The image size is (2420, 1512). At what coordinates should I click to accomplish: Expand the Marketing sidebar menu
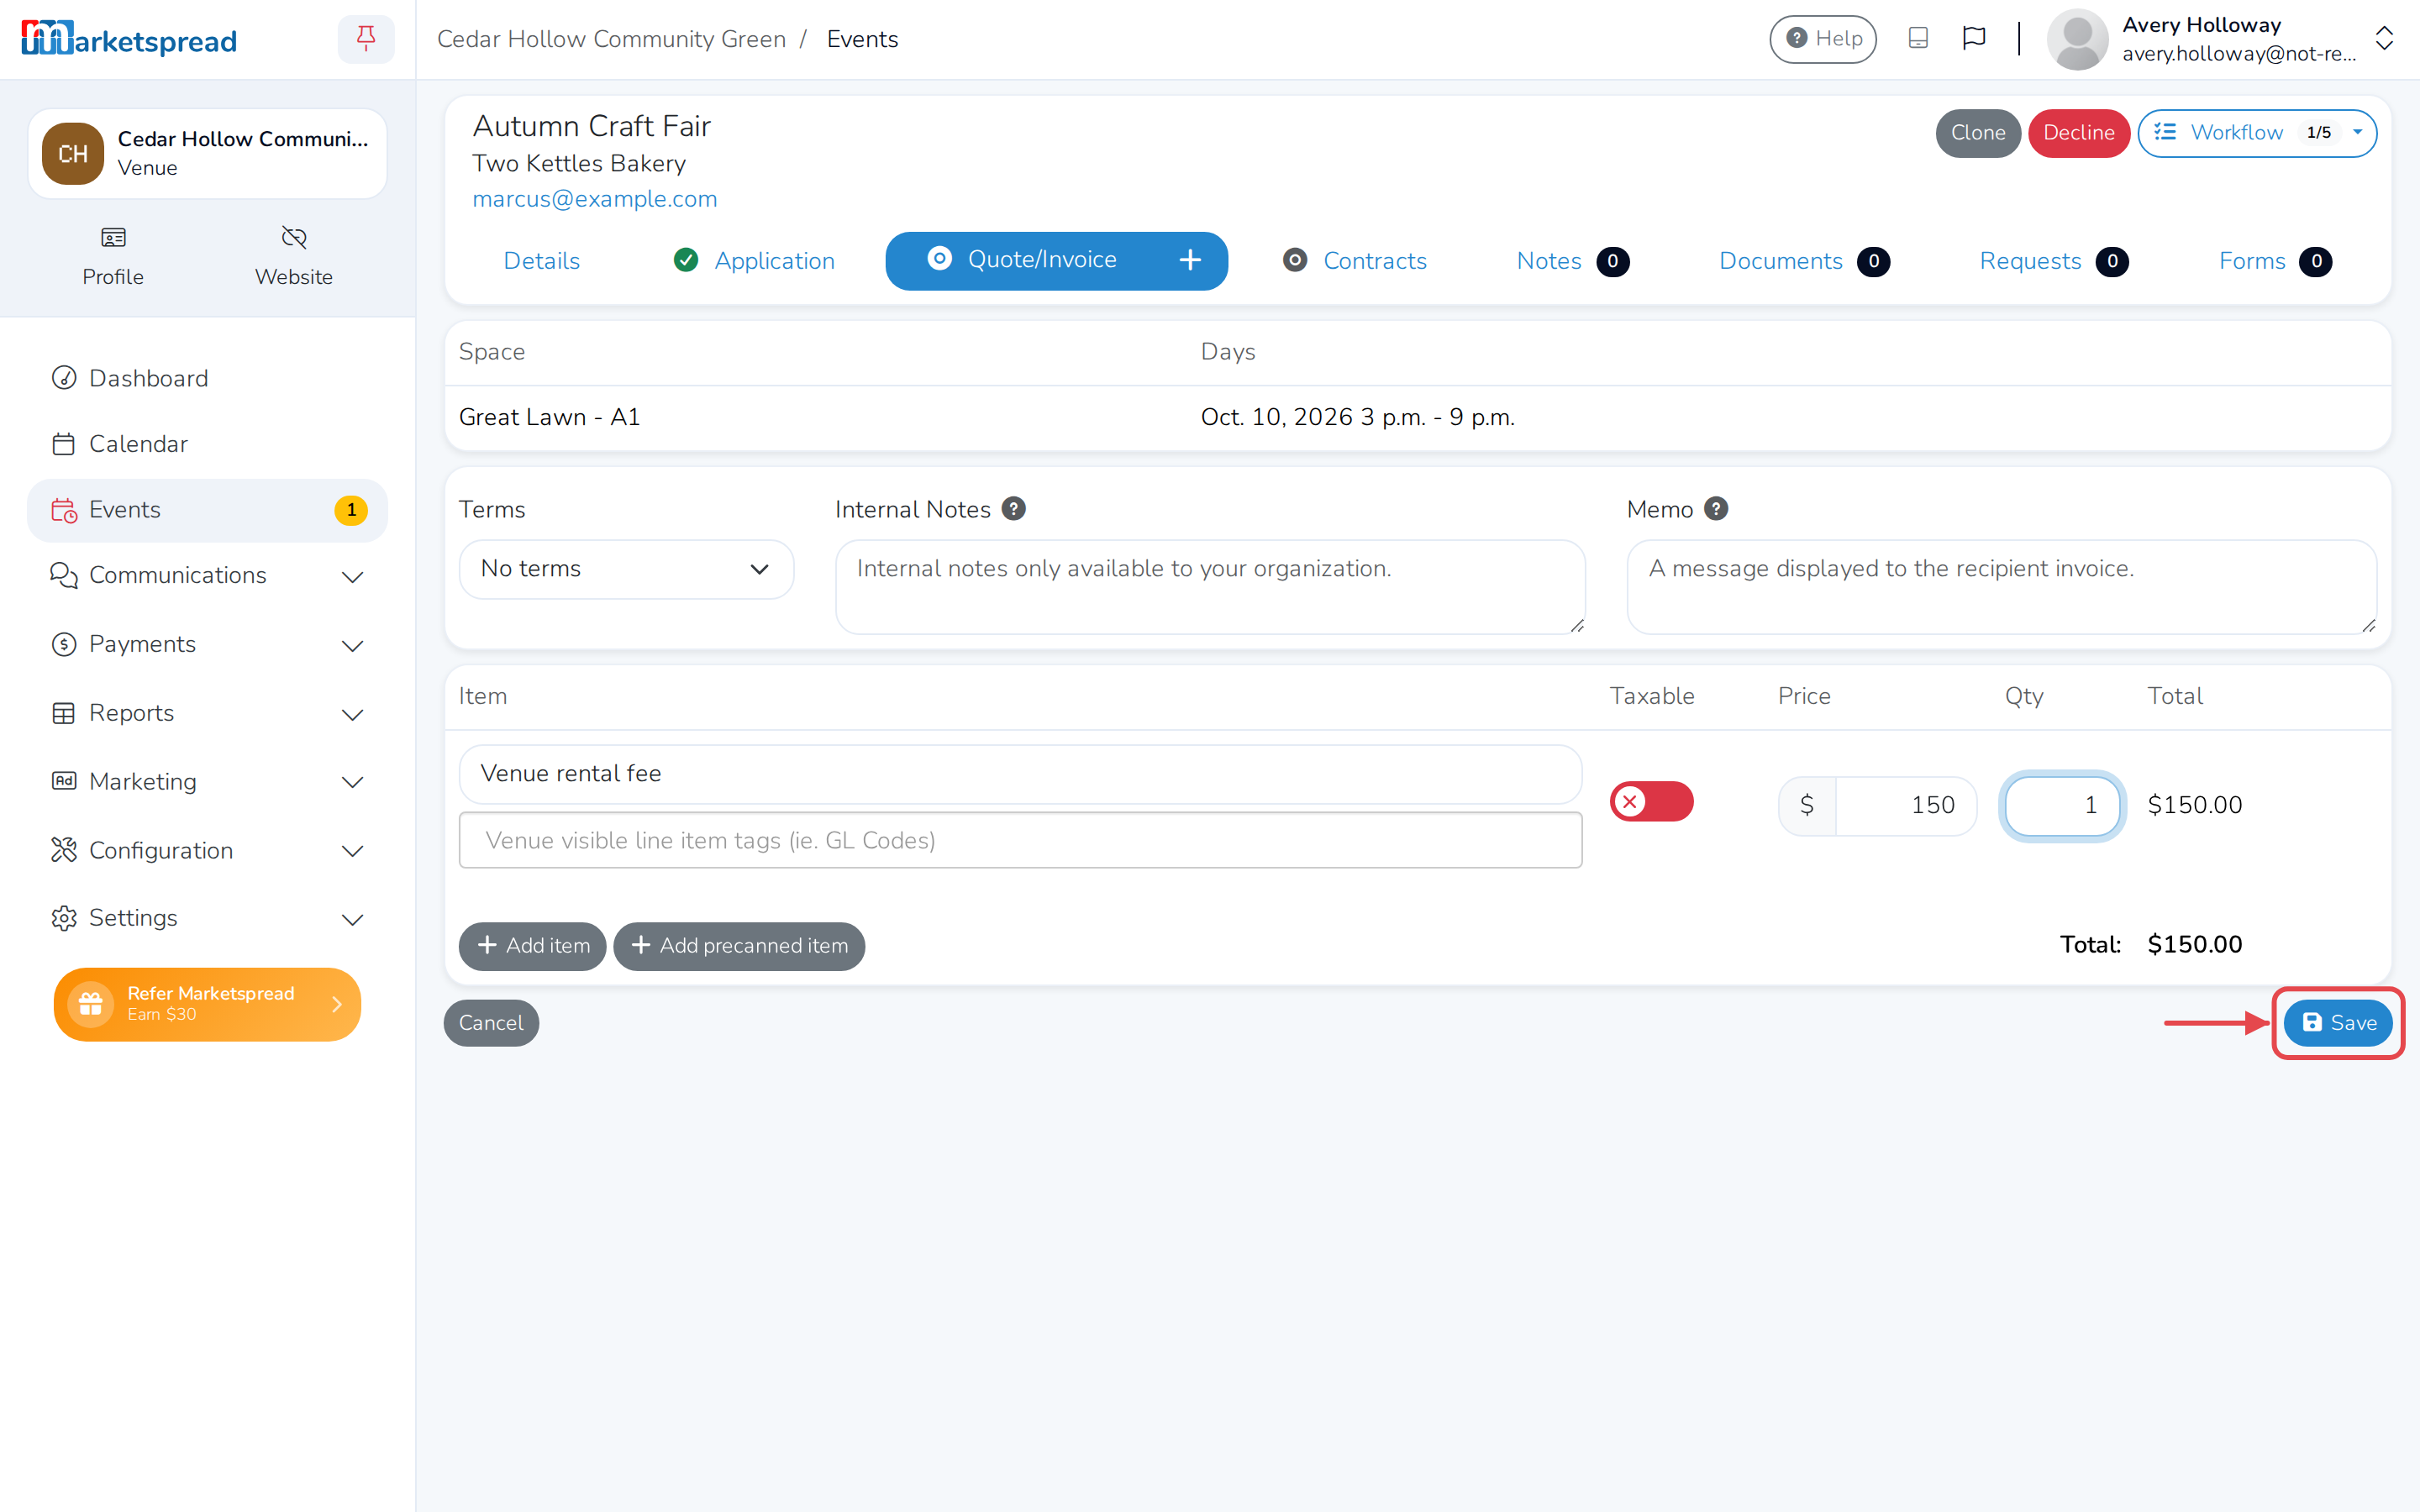click(x=207, y=782)
